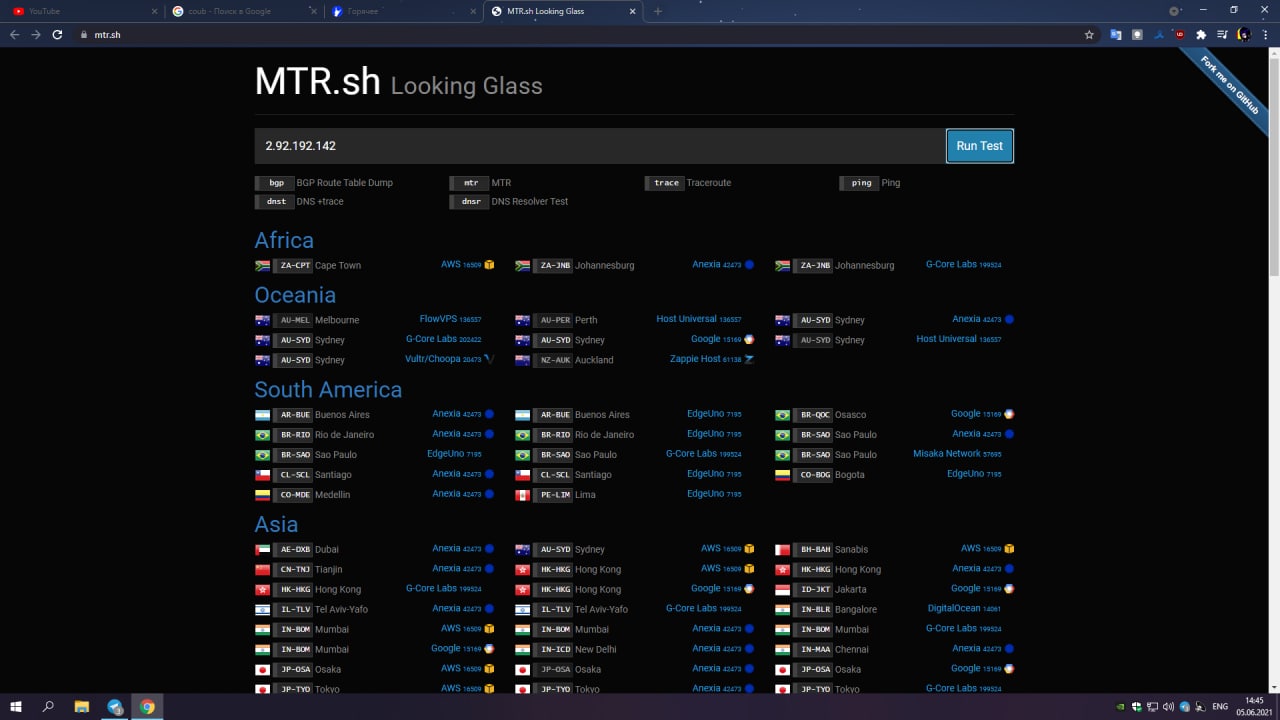This screenshot has width=1280, height=720.
Task: Select the MTR.sh Looking Glass tab
Action: pyautogui.click(x=563, y=11)
